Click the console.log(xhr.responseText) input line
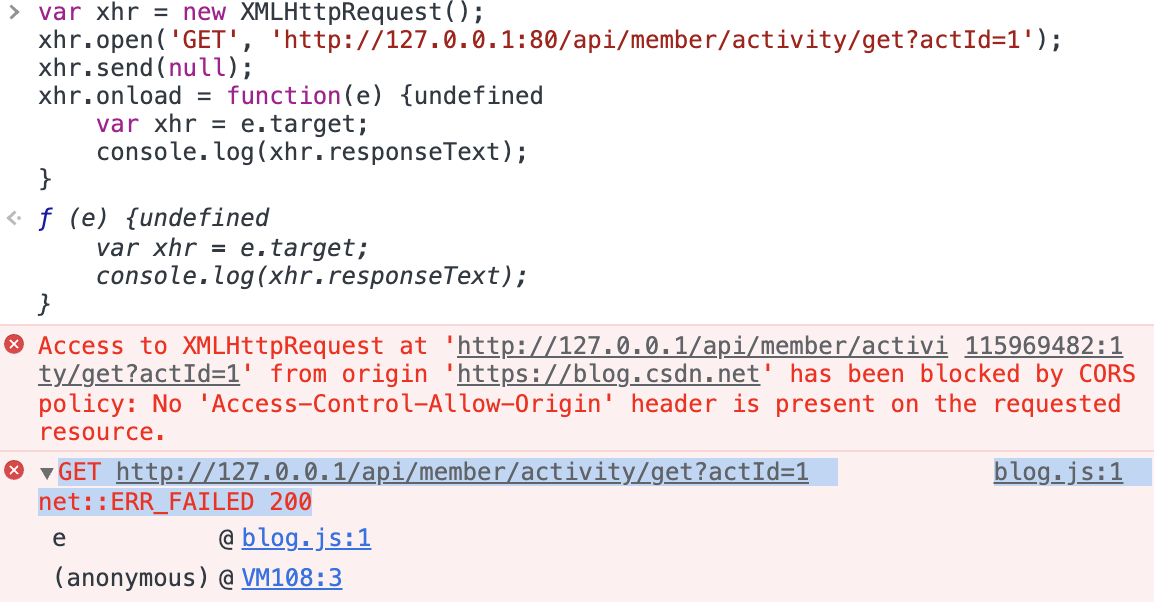This screenshot has height=602, width=1154. 312,152
